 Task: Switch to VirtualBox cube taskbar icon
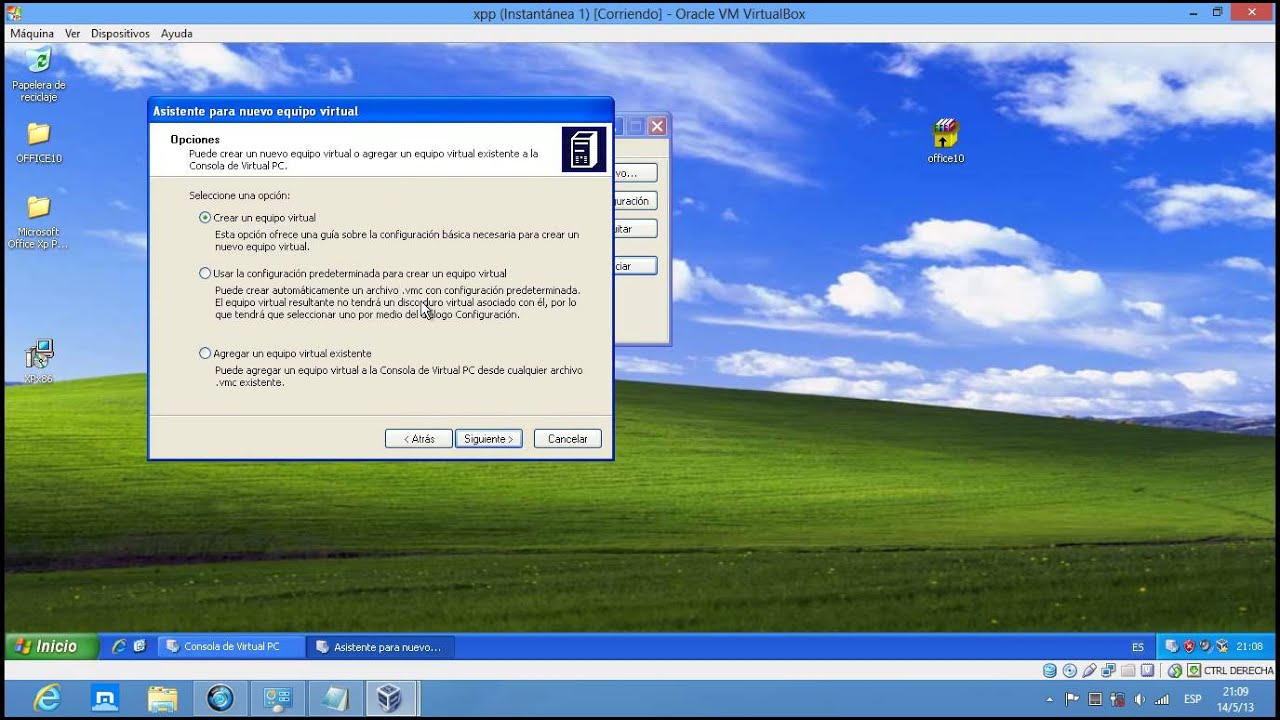pyautogui.click(x=389, y=698)
